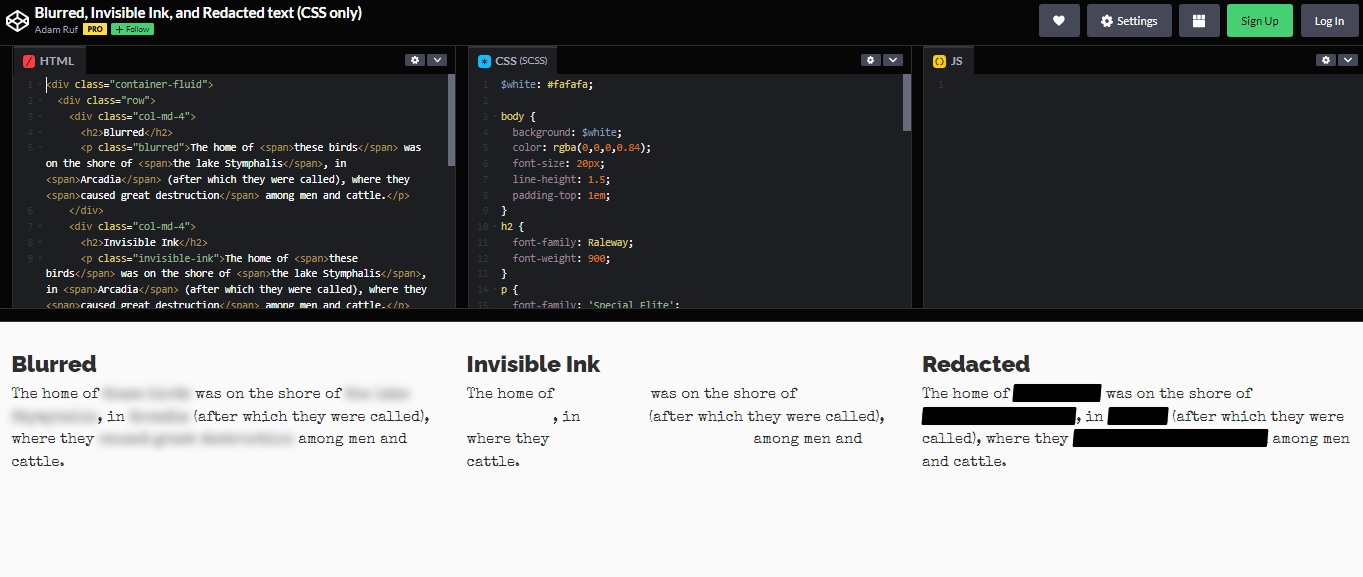
Task: Follow the author Adam Ruf
Action: (x=131, y=29)
